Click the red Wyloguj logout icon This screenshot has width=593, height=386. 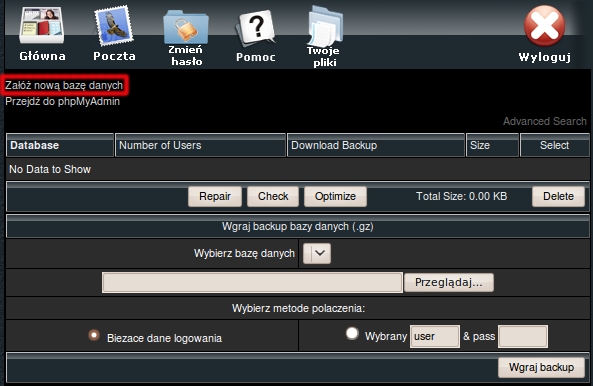tap(544, 26)
